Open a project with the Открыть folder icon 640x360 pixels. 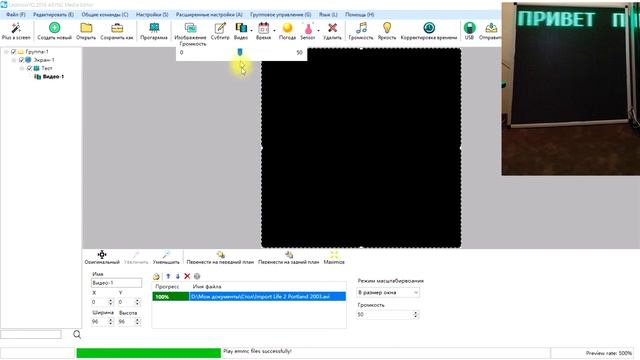pos(86,28)
